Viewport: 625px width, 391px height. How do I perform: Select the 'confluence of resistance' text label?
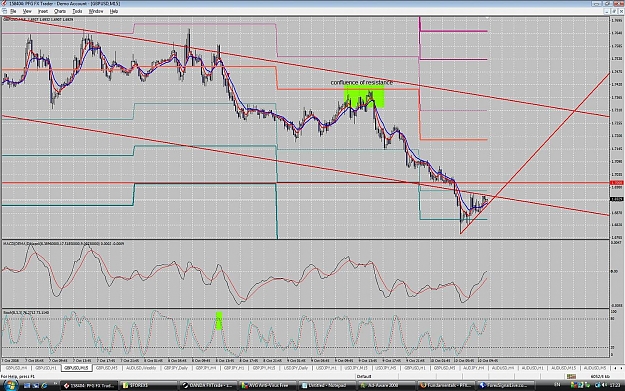tap(361, 83)
